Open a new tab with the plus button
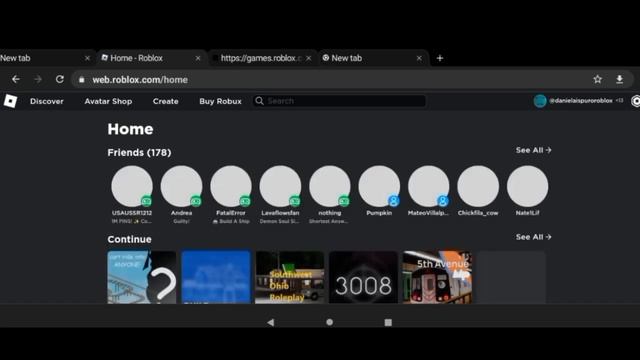Viewport: 640px width, 360px height. pos(440,58)
